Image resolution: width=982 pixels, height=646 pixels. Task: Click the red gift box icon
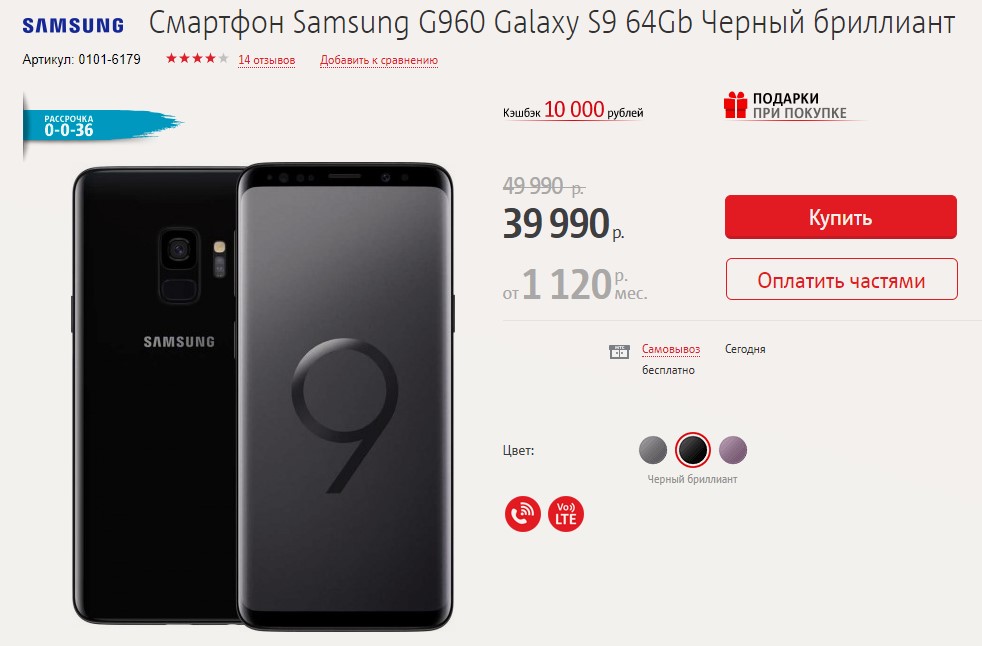735,105
